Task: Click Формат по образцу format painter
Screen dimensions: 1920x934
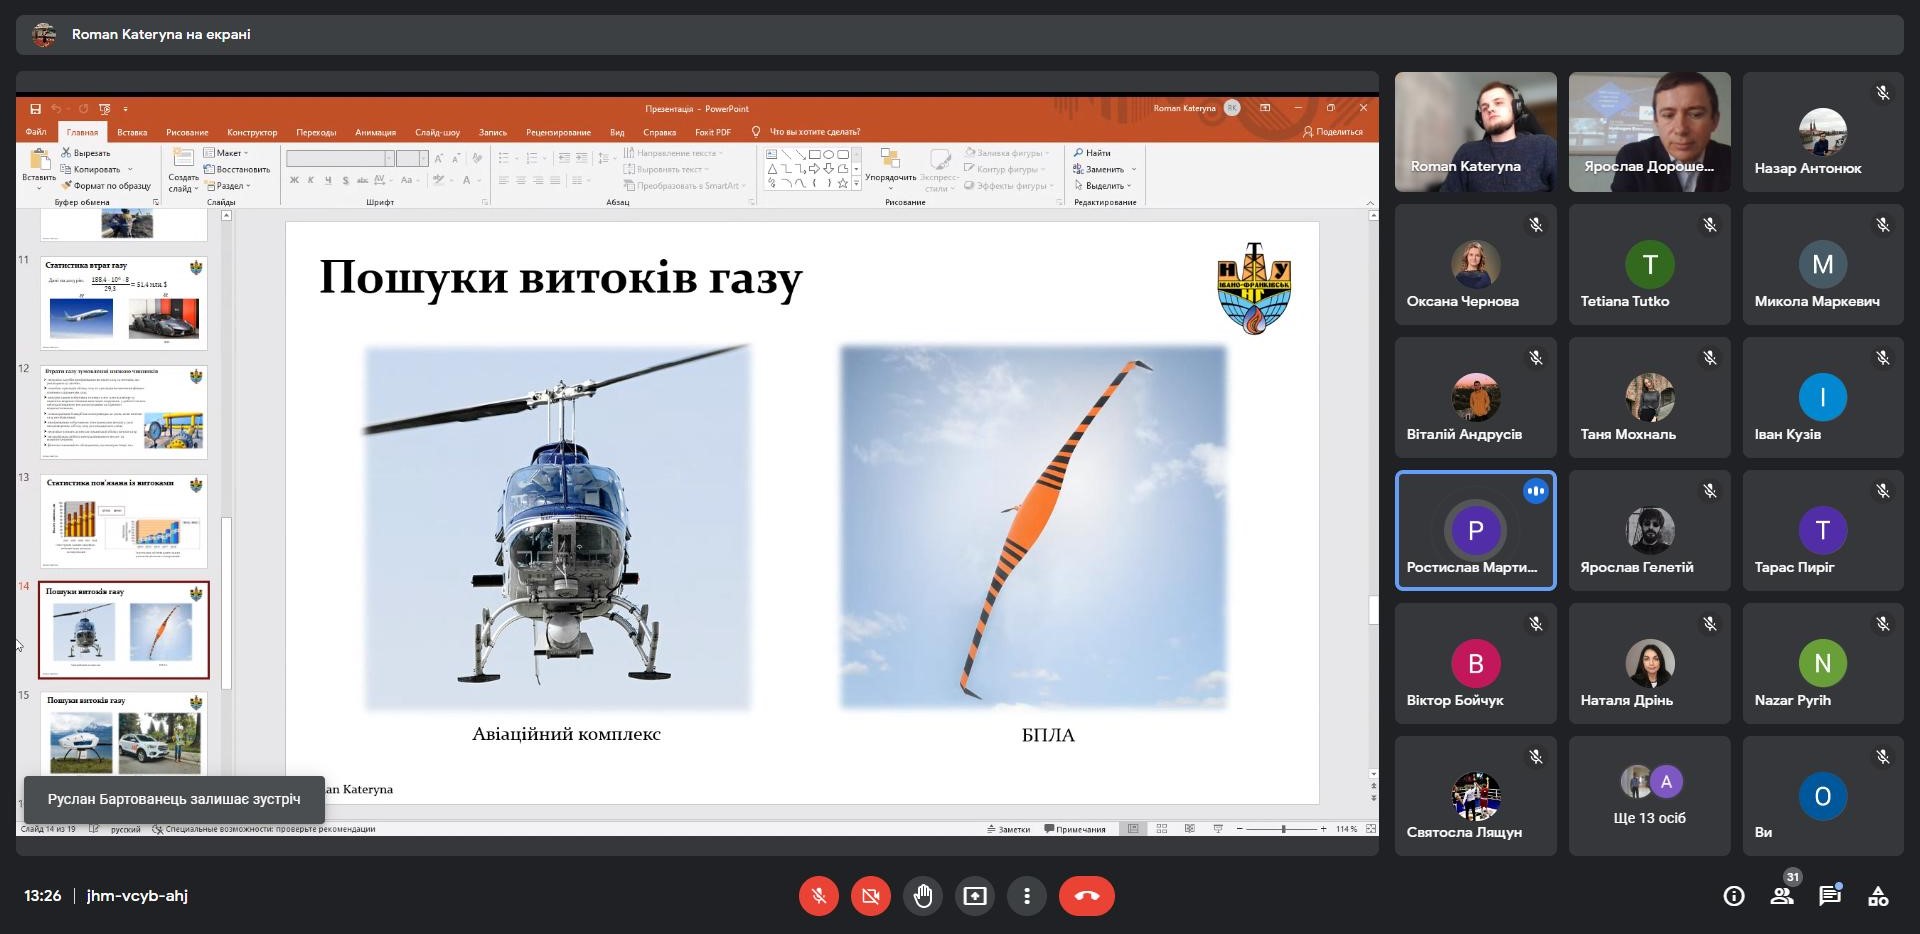Action: [106, 186]
